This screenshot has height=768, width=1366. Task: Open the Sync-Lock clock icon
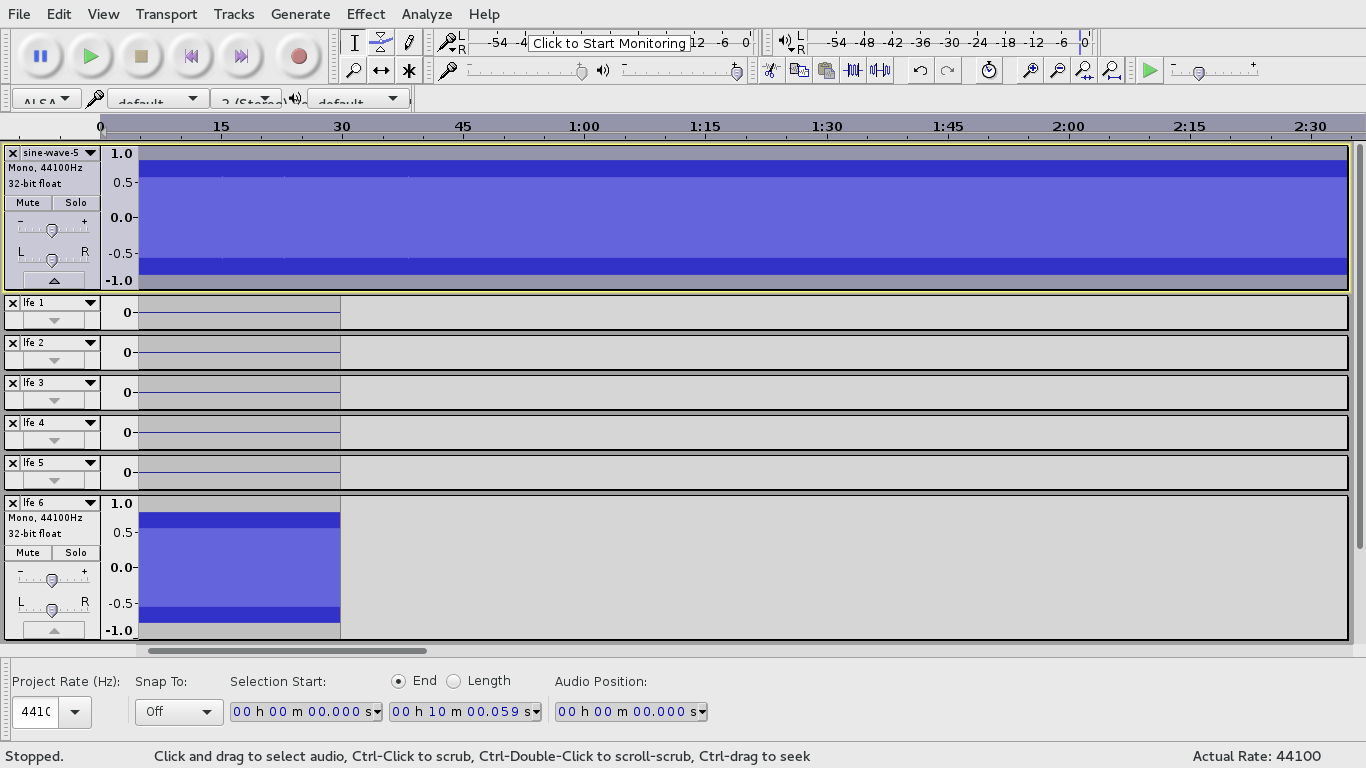click(988, 70)
